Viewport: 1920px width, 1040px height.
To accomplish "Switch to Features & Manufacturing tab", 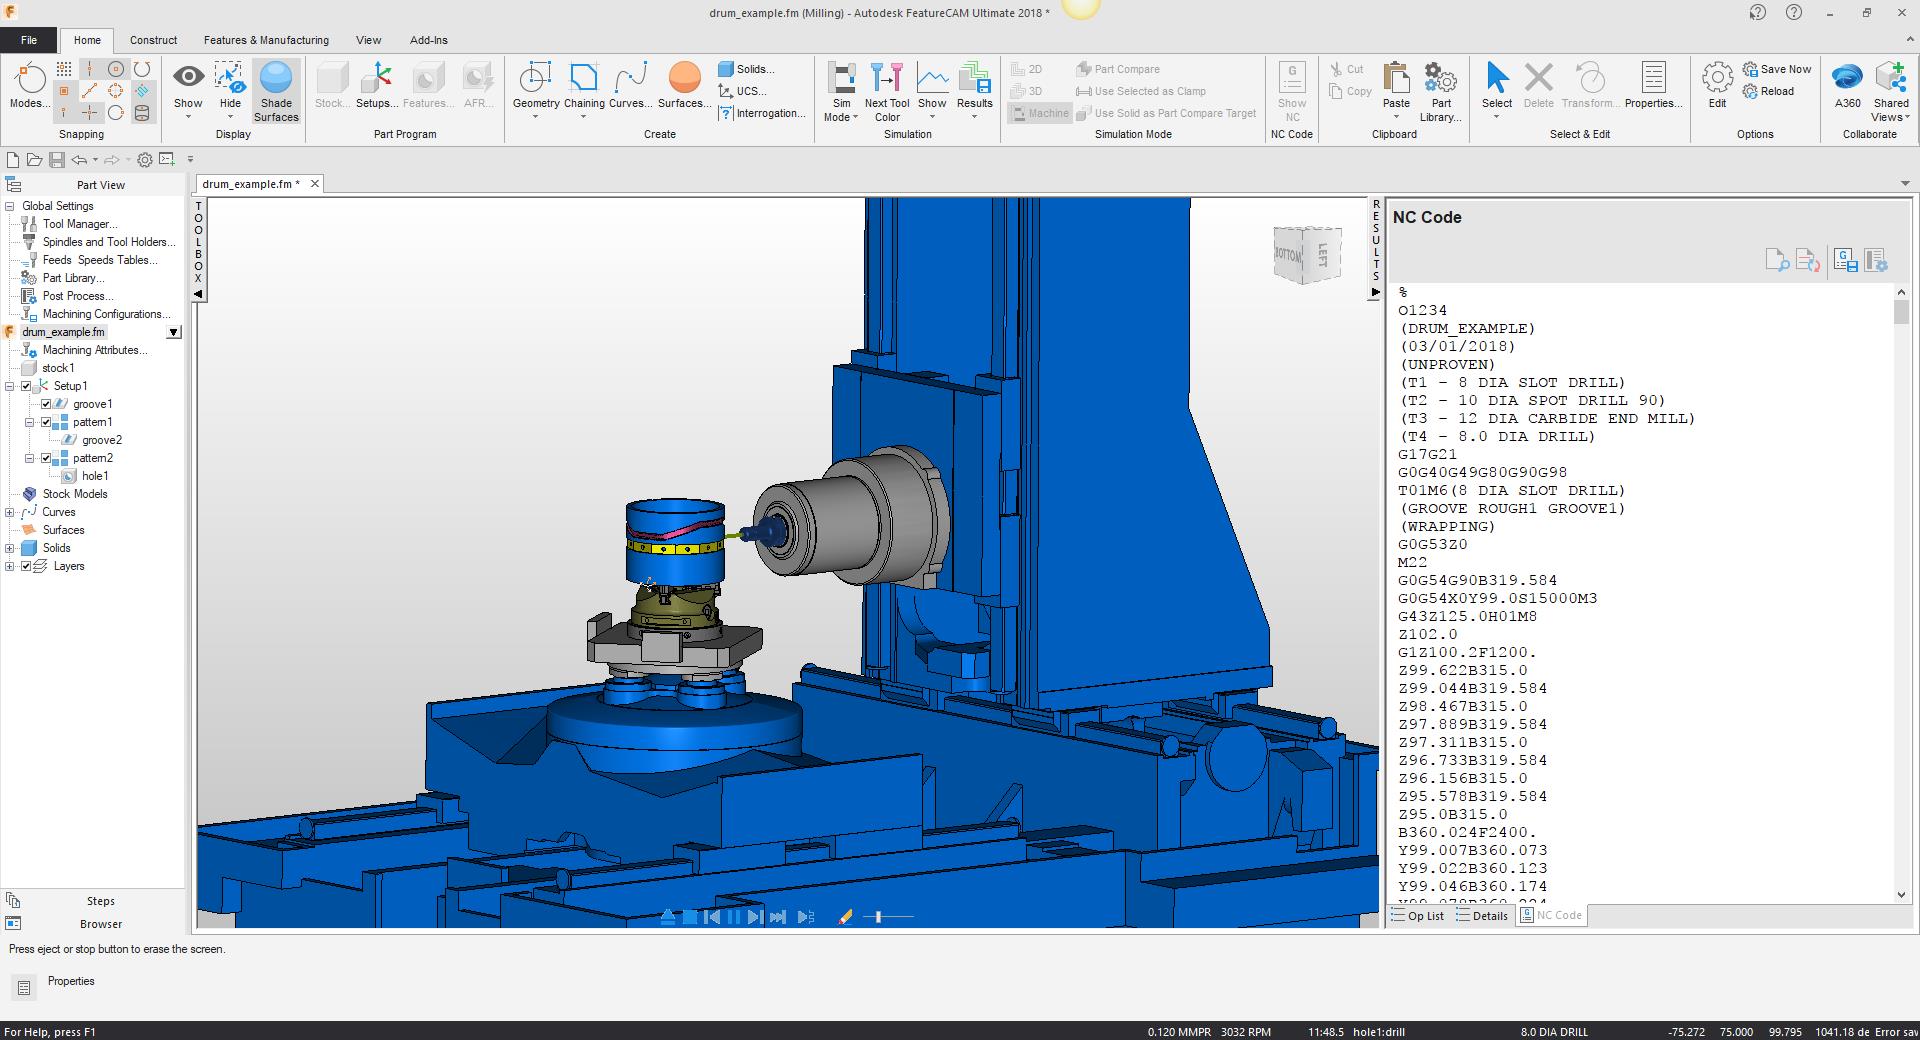I will [266, 40].
